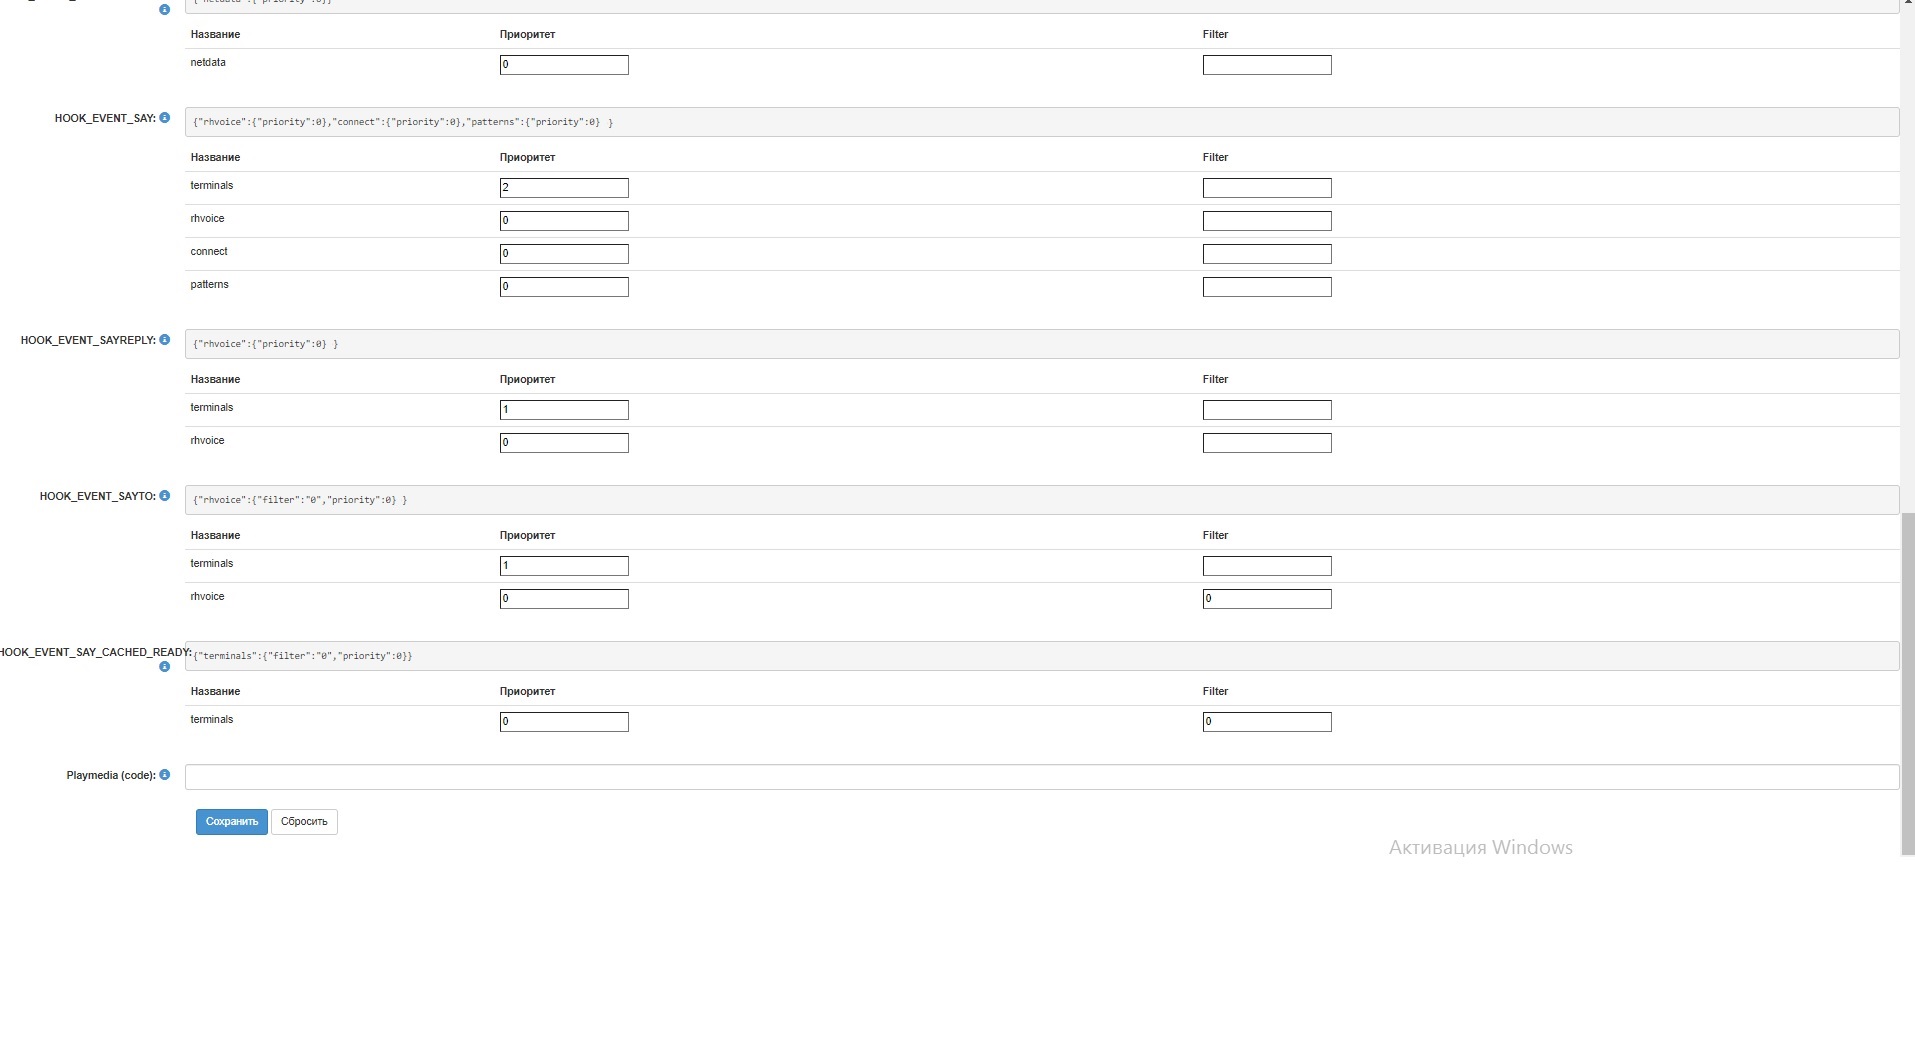Image resolution: width=1915 pixels, height=1062 pixels.
Task: Click the HOOK_EVENT_SAY JSON text box
Action: 1042,122
